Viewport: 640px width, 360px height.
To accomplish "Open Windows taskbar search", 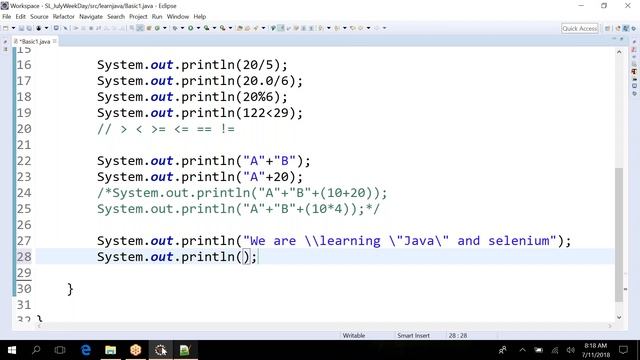I will point(36,350).
